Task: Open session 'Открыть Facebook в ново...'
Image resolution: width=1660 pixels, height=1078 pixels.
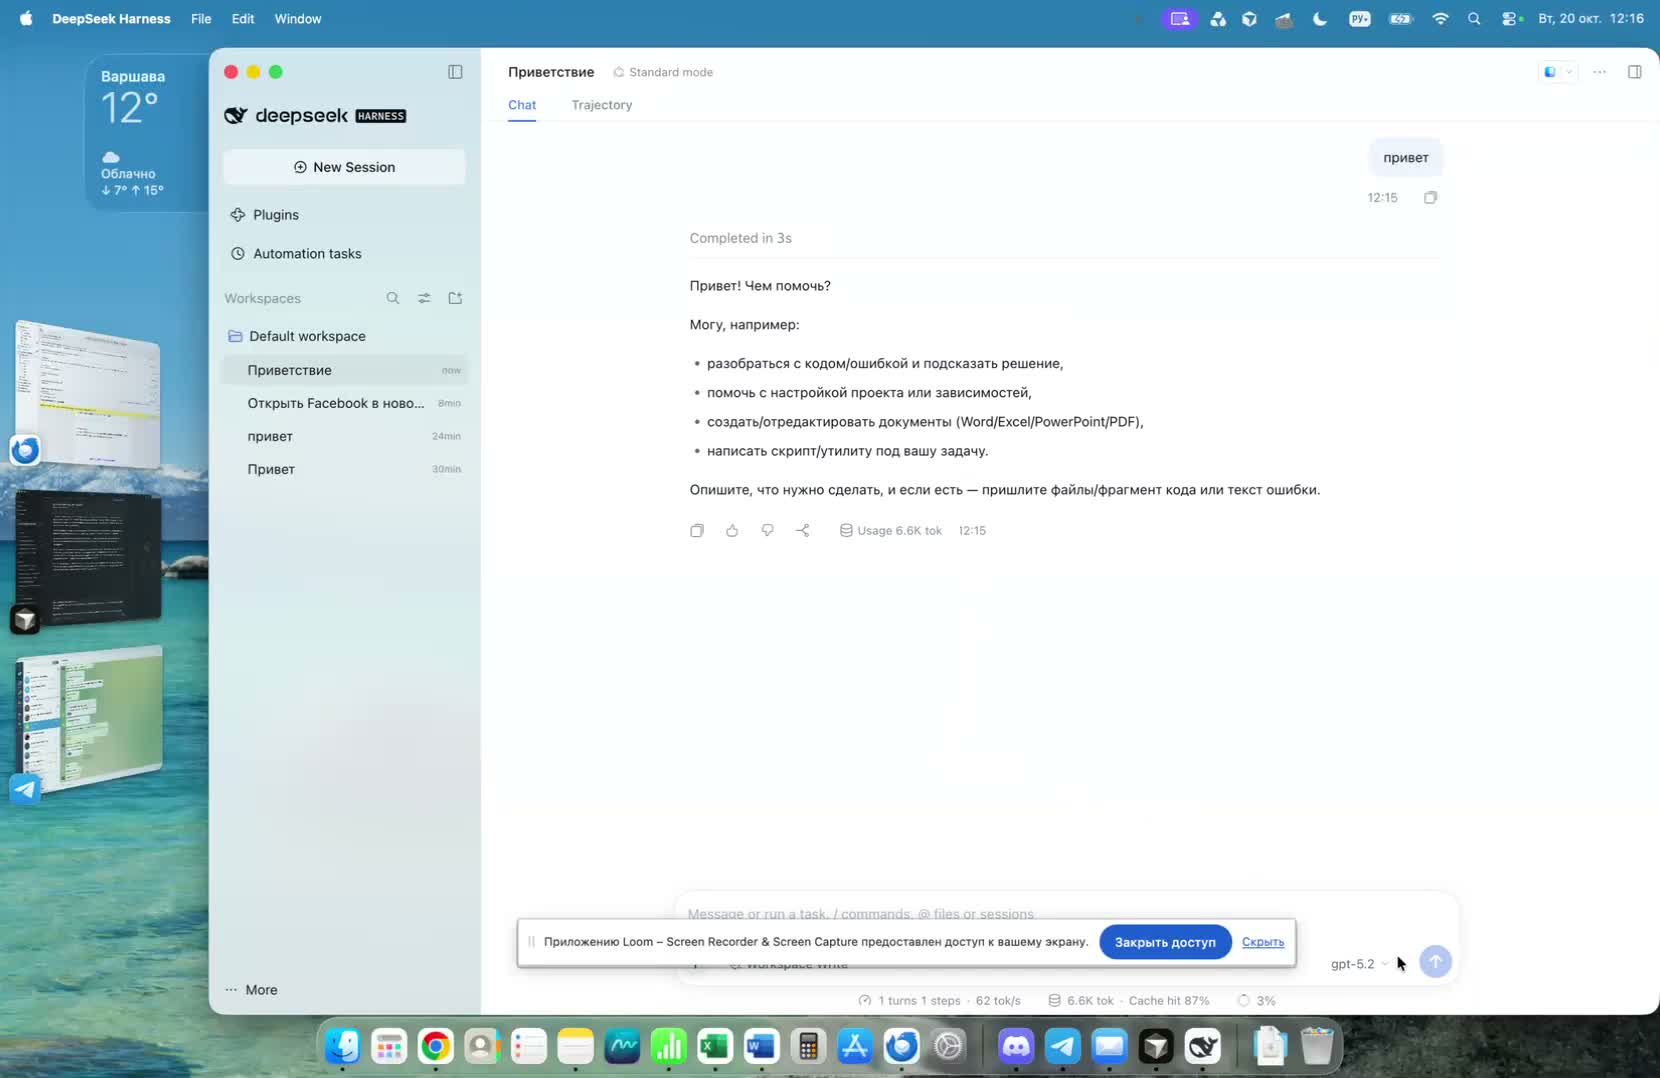Action: point(345,403)
